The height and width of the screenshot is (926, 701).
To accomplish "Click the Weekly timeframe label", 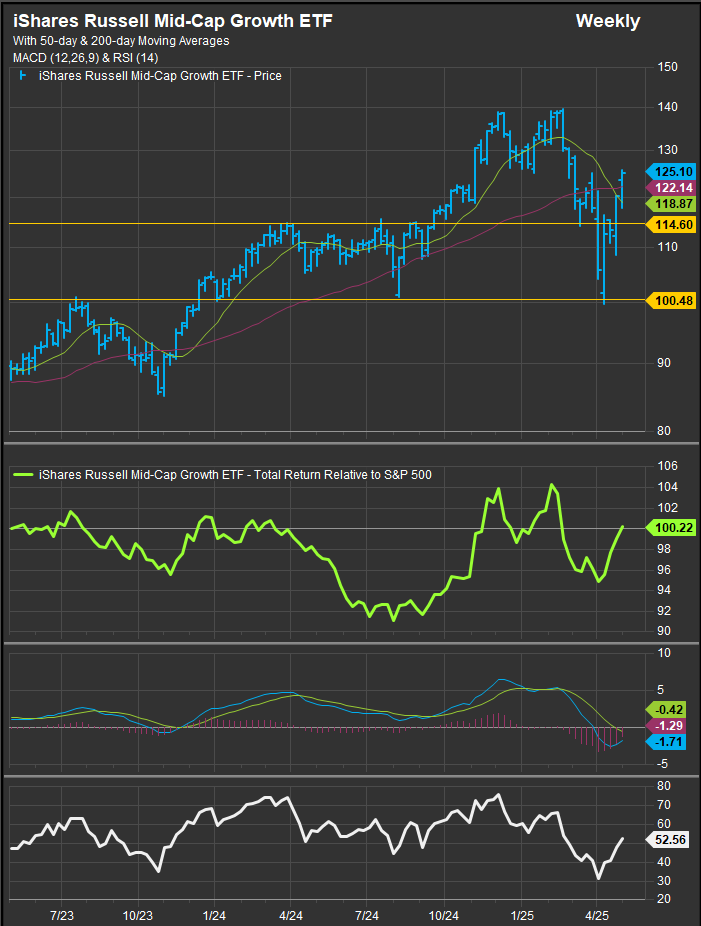I will (x=608, y=21).
